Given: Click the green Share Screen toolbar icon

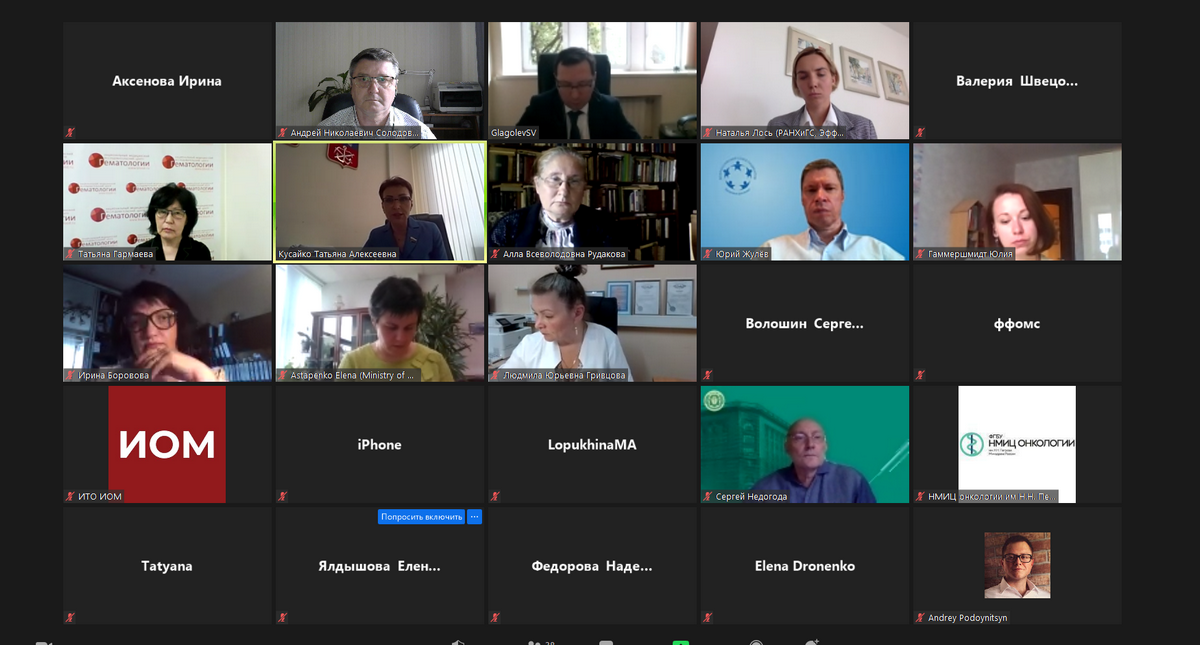Looking at the screenshot, I should (681, 641).
